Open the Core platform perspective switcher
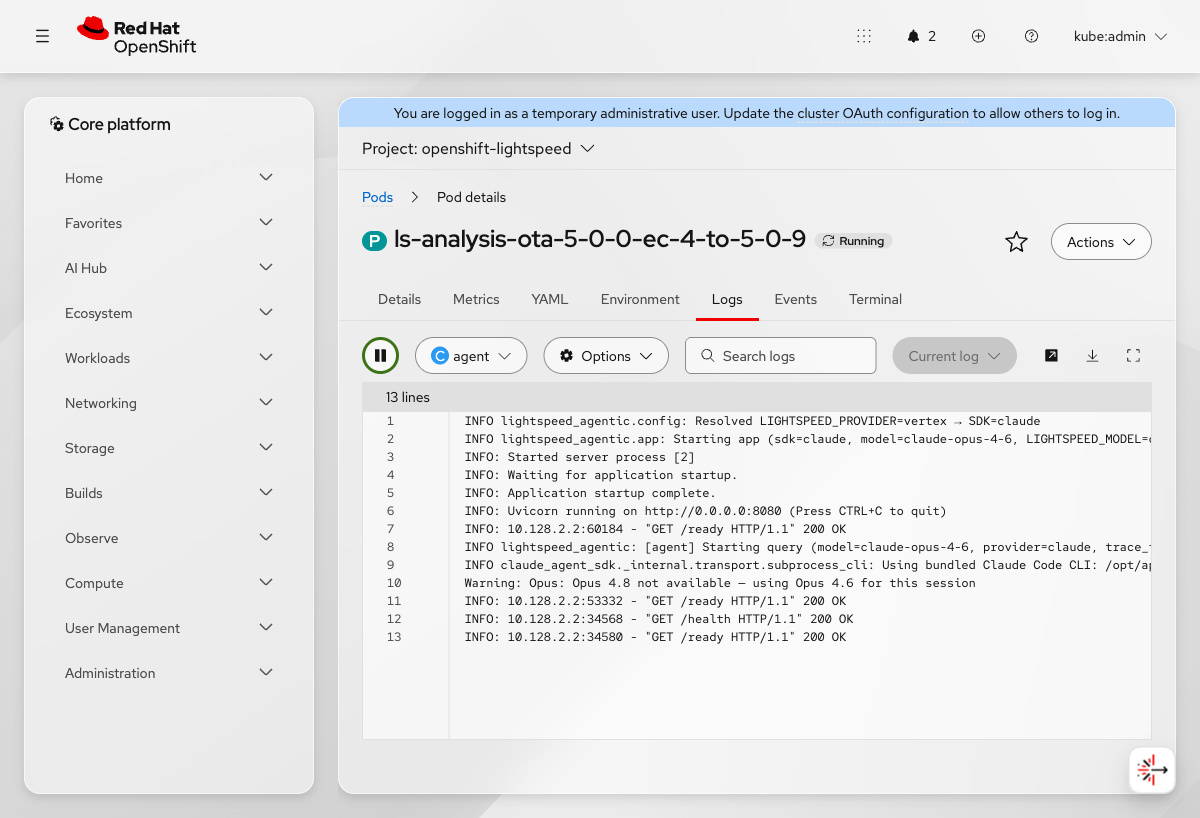The image size is (1200, 818). pos(110,124)
